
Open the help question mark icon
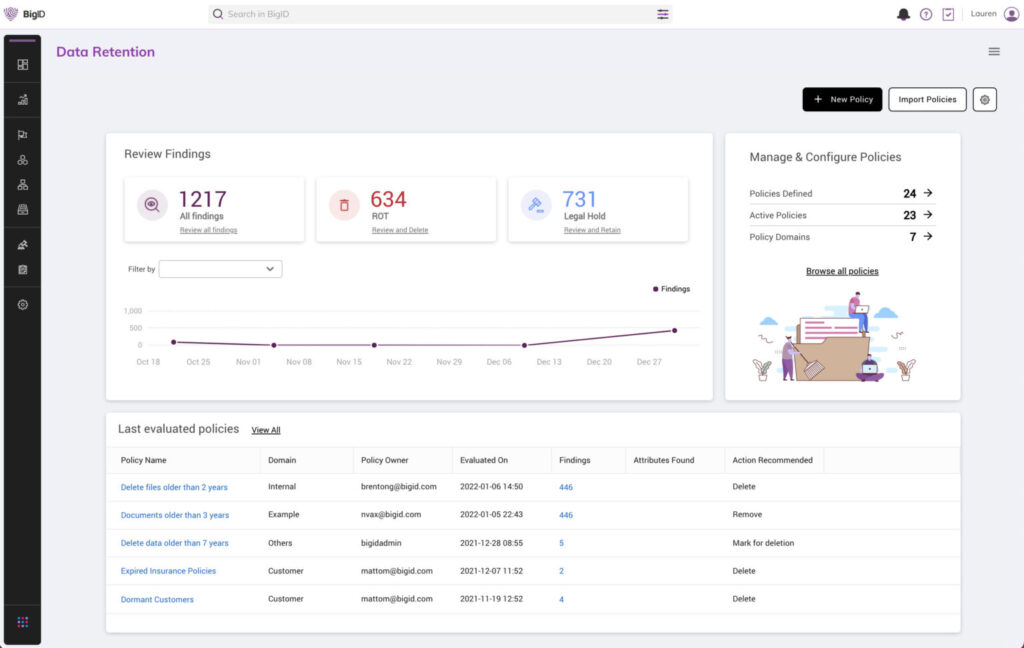point(926,14)
